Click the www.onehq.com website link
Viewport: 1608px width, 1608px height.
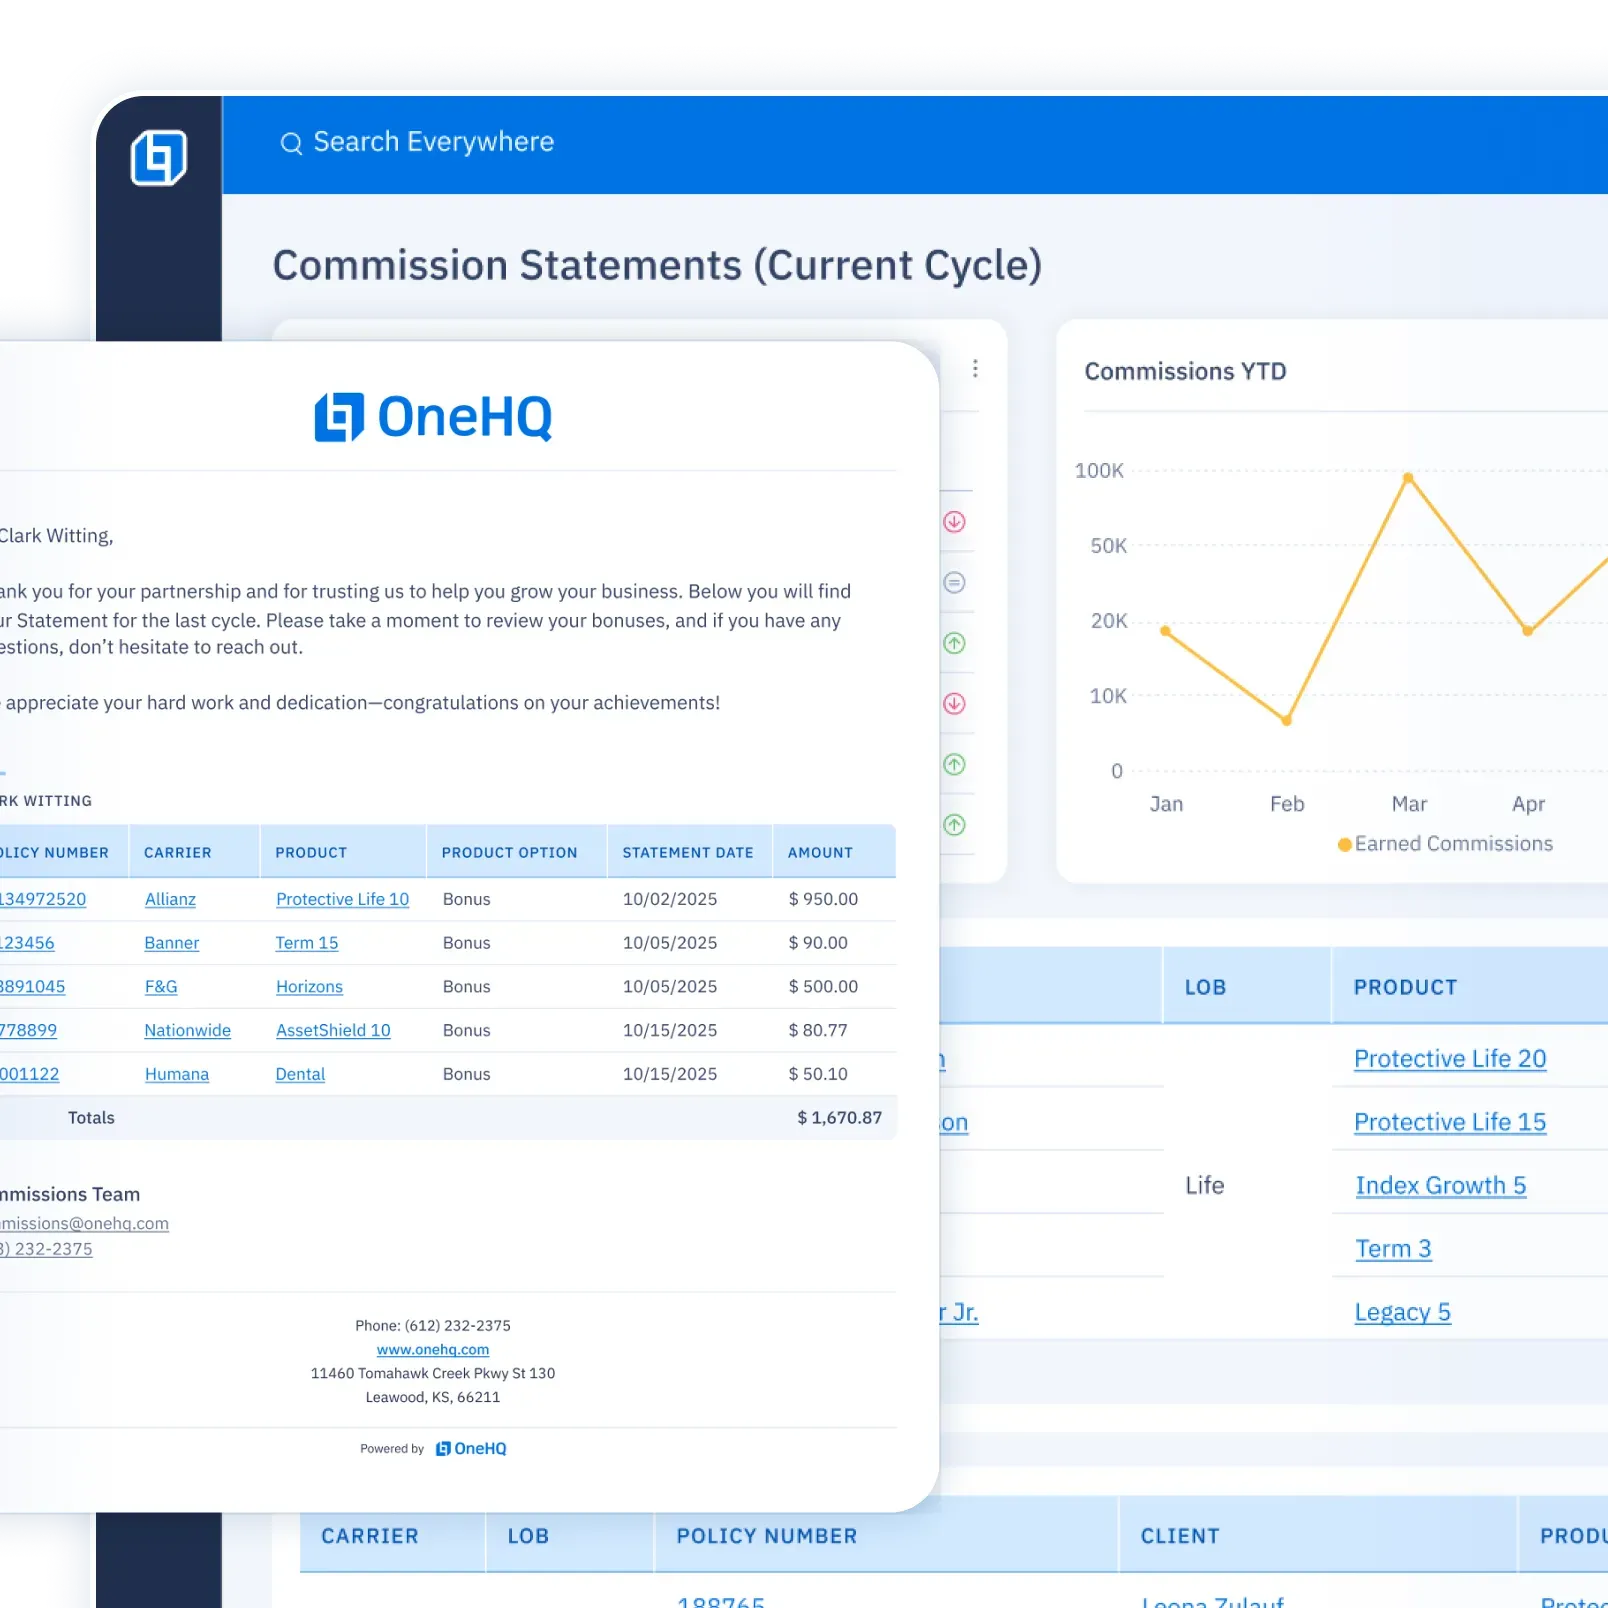433,1349
